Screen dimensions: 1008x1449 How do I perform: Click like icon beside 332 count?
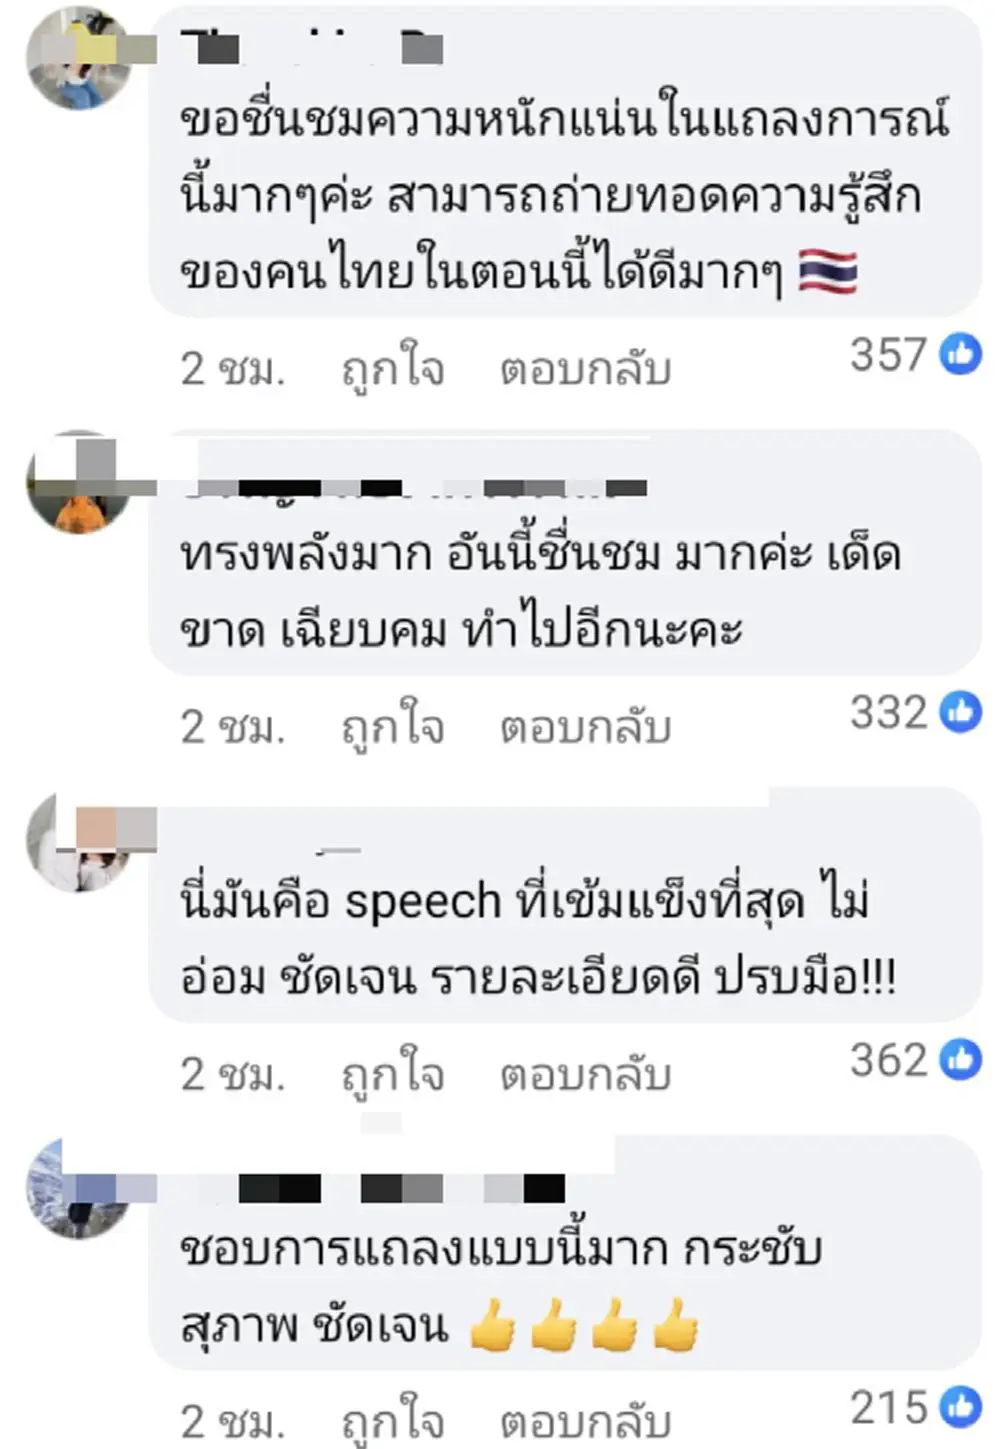point(961,712)
